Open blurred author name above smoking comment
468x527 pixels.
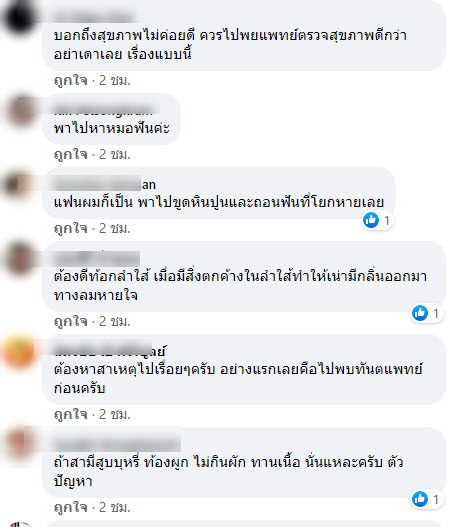click(x=117, y=445)
